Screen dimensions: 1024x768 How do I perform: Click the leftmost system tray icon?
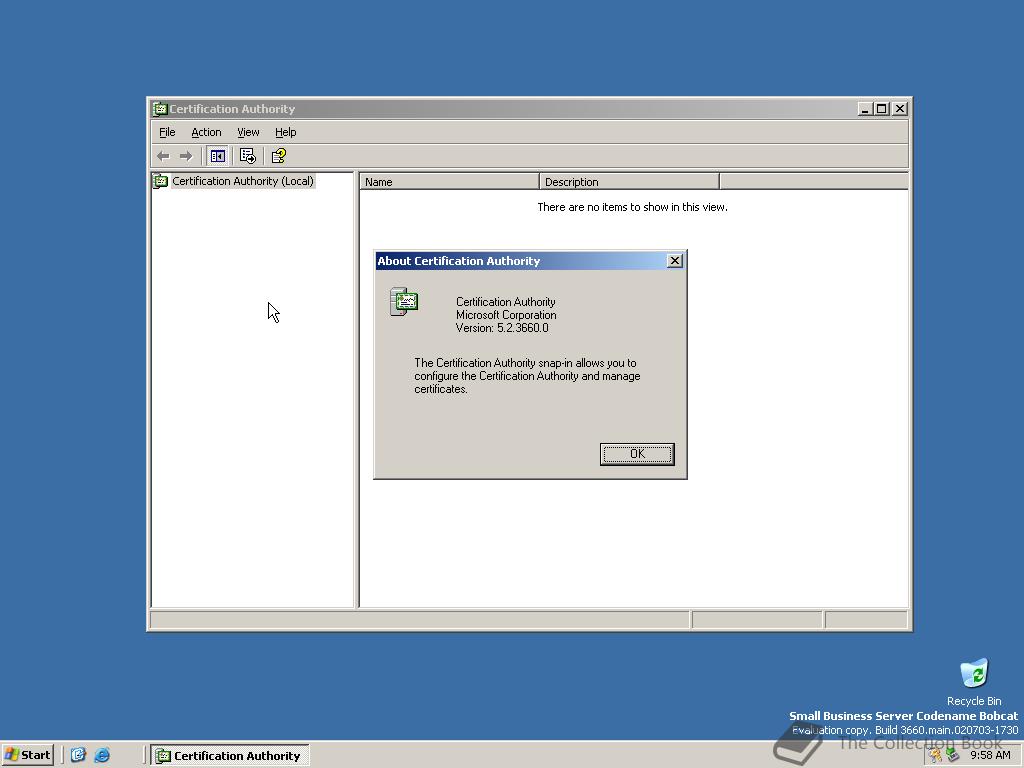[x=936, y=756]
